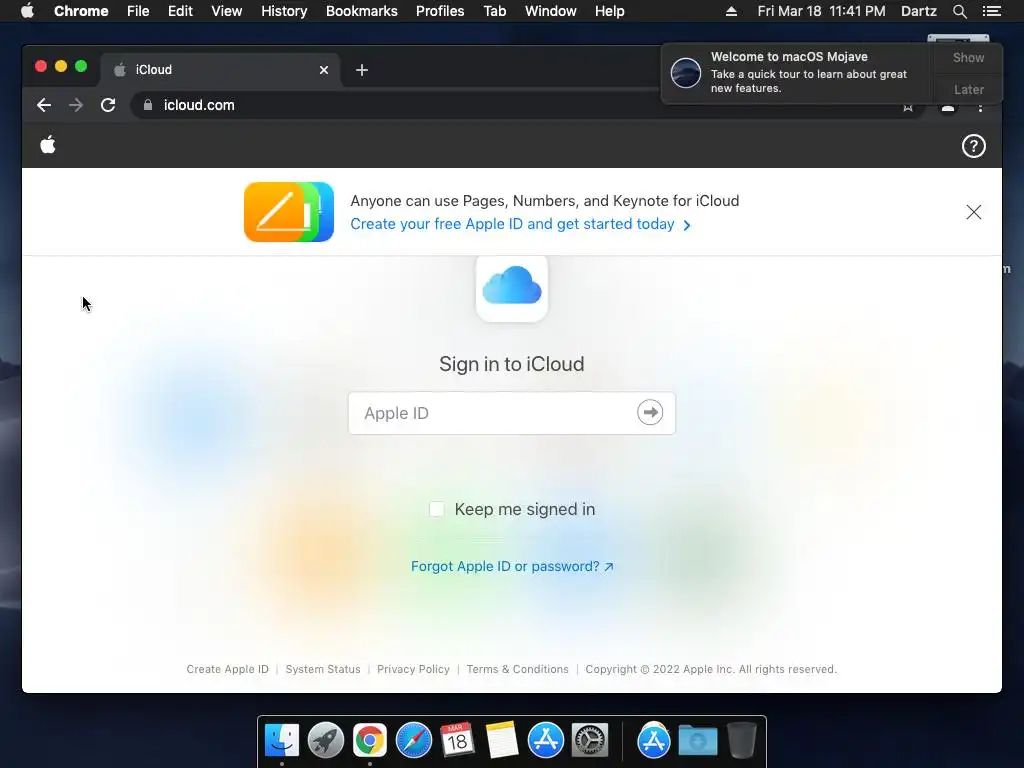Viewport: 1024px width, 768px height.
Task: Open Terms & Conditions footer link
Action: (x=517, y=669)
